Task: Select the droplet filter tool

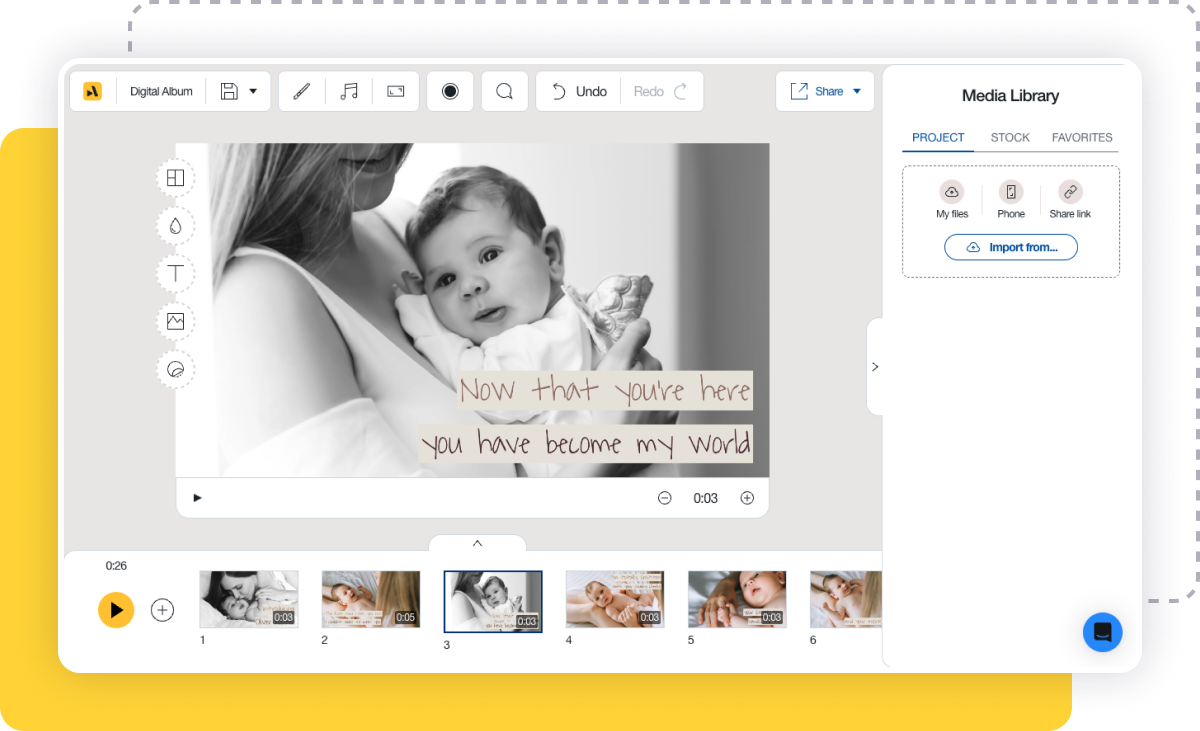Action: [x=175, y=225]
